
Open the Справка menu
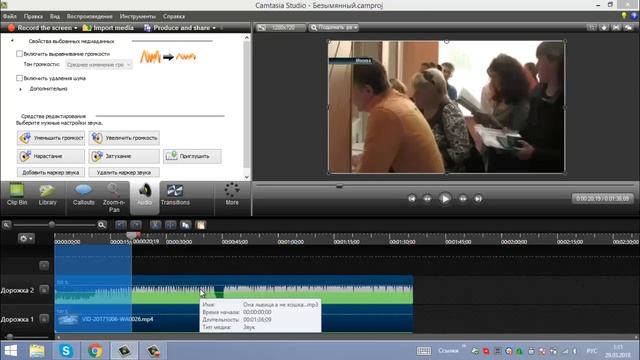[x=174, y=16]
